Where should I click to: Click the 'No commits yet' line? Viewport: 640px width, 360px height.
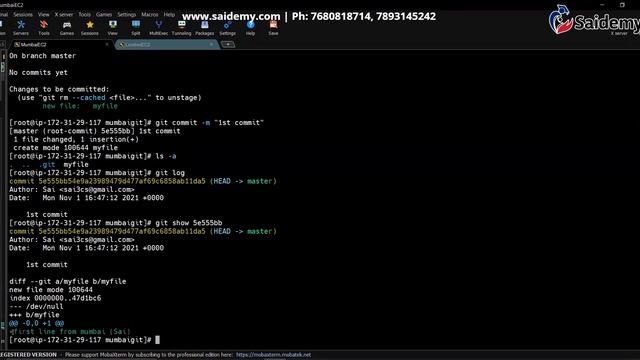tap(38, 72)
